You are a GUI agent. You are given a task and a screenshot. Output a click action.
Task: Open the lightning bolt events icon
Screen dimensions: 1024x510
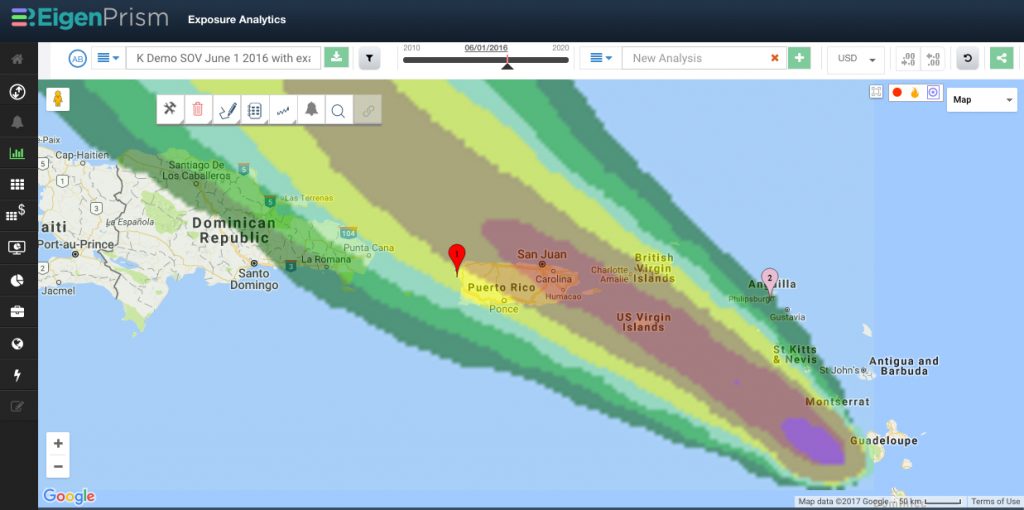18,375
